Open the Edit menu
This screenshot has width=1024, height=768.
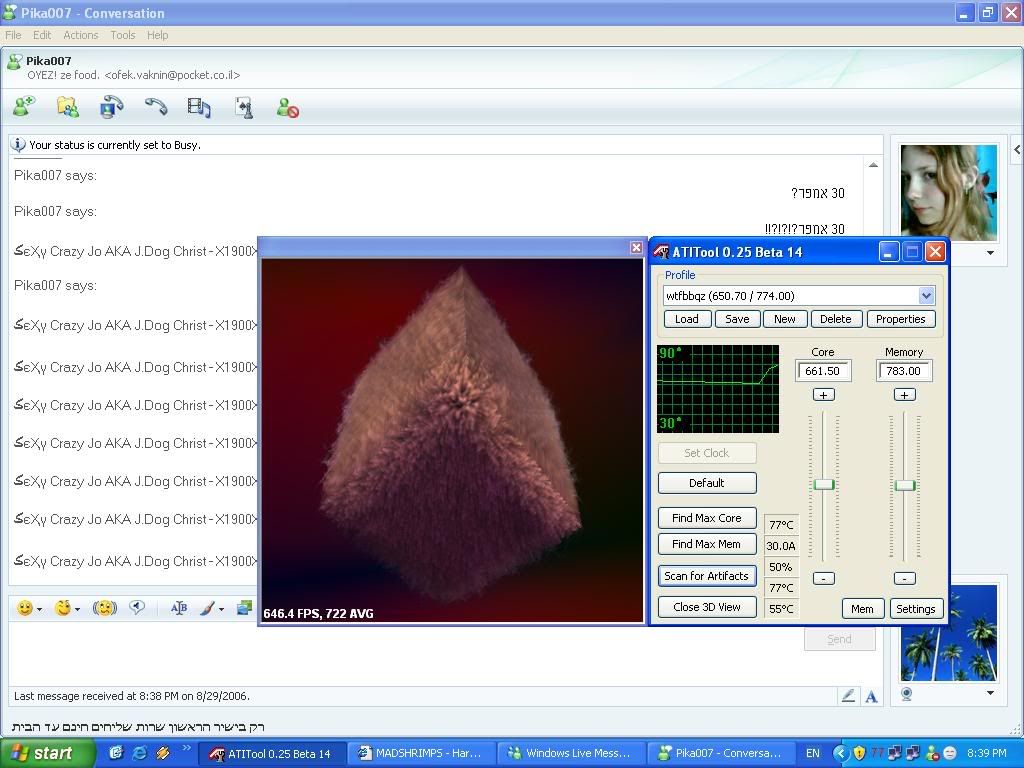[42, 35]
